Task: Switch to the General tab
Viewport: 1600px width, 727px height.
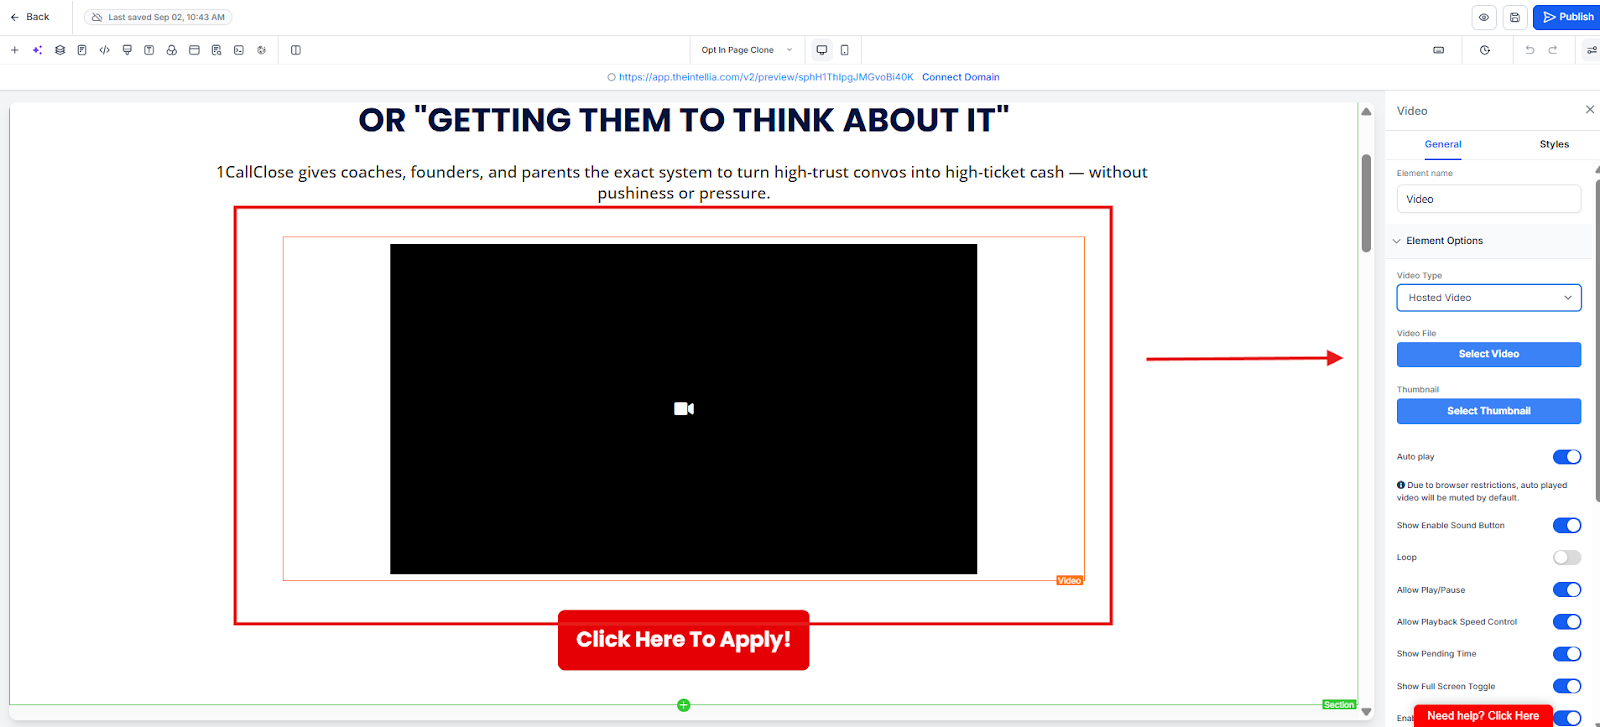Action: tap(1443, 144)
